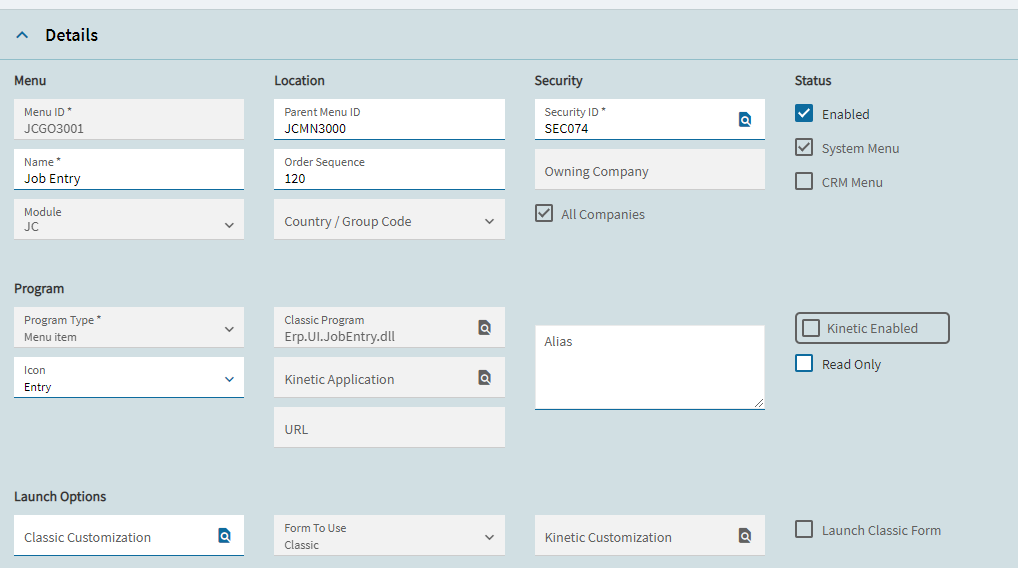Screen dimensions: 1018x568
Task: Click the Menu section heading
Action: 30,80
